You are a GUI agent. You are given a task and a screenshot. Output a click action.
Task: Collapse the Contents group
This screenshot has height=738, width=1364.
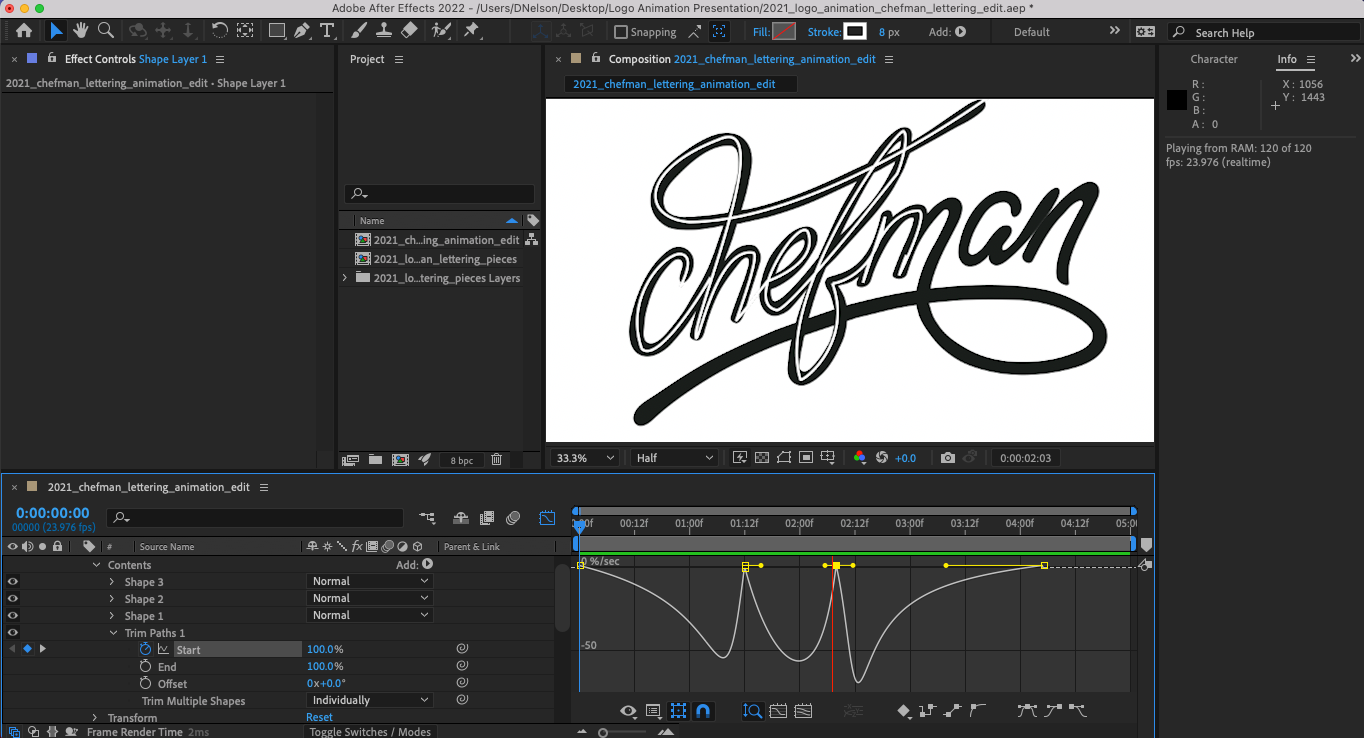pyautogui.click(x=96, y=565)
